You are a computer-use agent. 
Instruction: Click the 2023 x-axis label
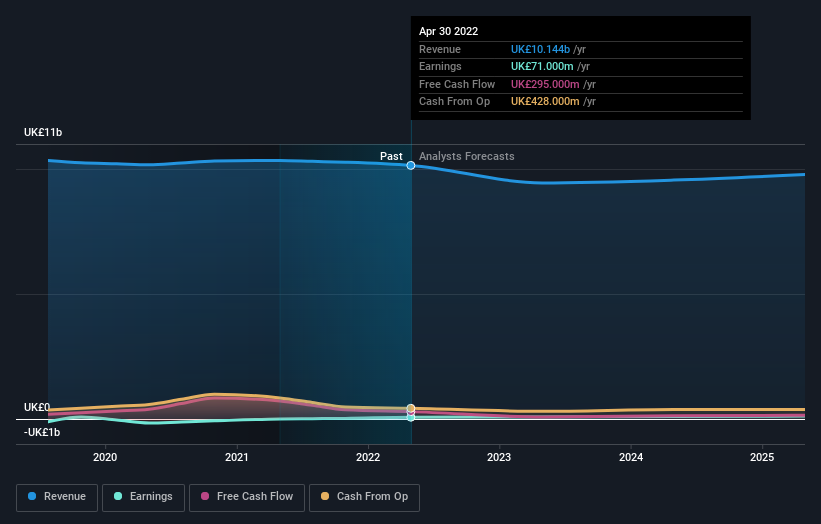tap(499, 457)
